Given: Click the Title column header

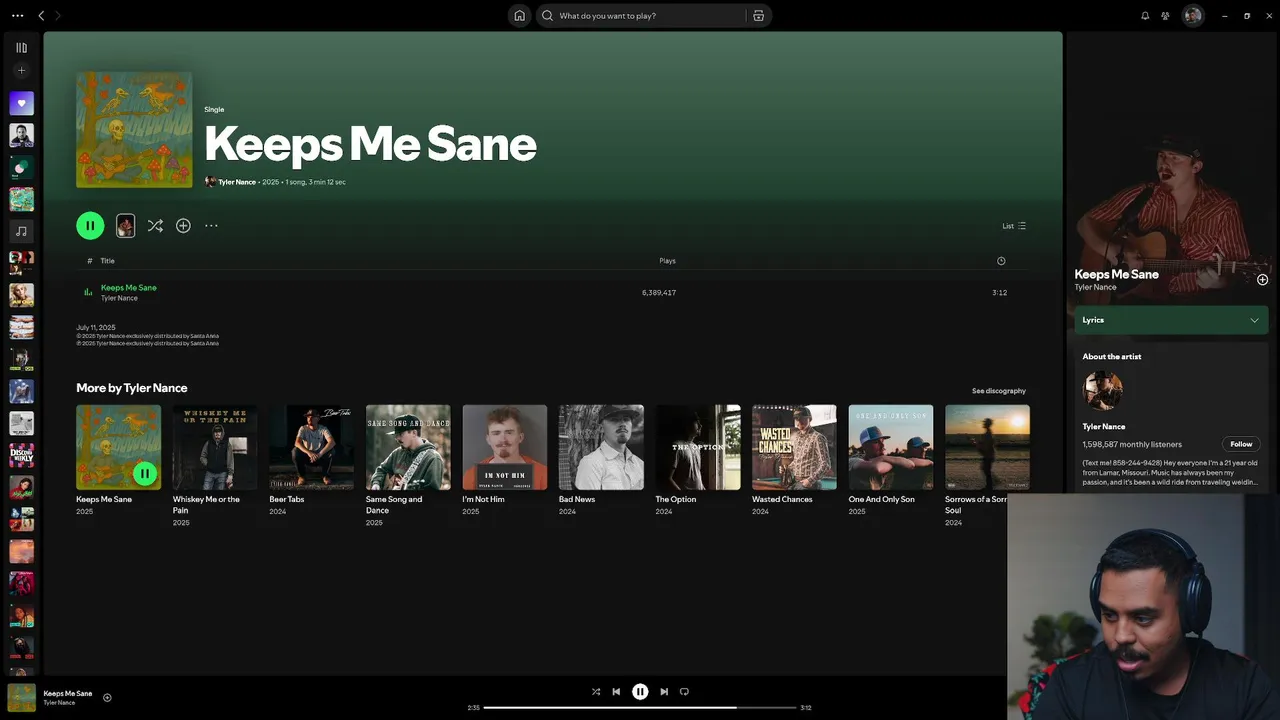Looking at the screenshot, I should pyautogui.click(x=107, y=261).
